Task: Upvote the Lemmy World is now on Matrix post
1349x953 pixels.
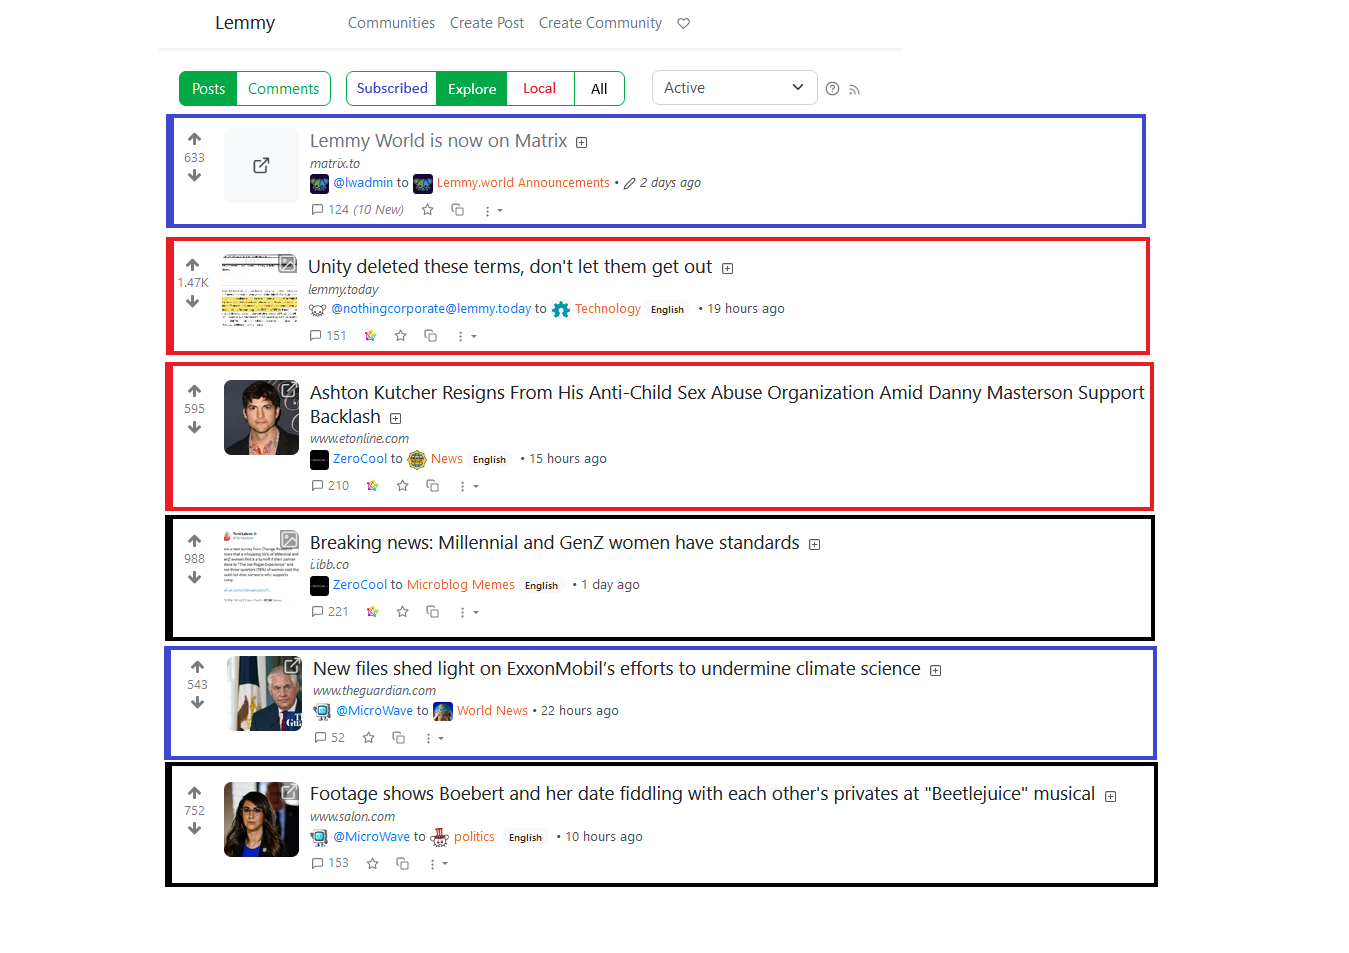Action: point(194,139)
